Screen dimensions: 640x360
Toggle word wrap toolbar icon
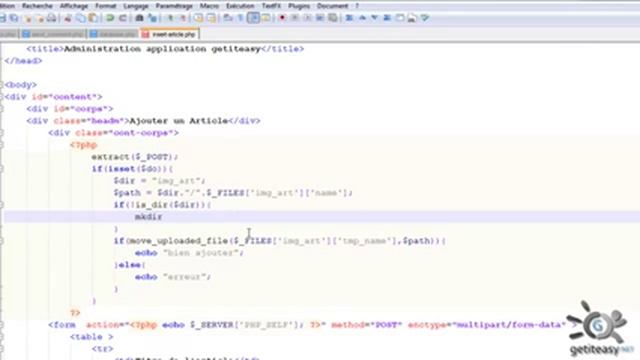tap(228, 18)
